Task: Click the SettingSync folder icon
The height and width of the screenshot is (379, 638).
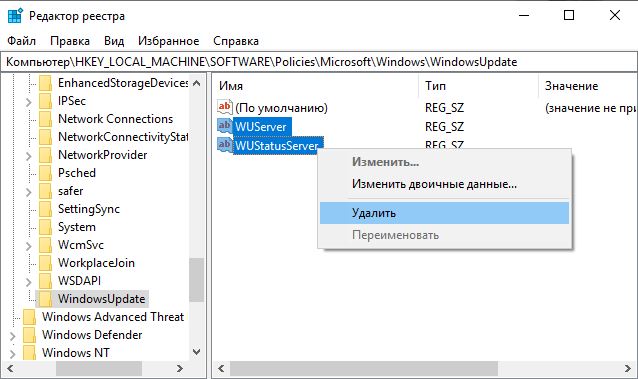Action: (x=46, y=209)
